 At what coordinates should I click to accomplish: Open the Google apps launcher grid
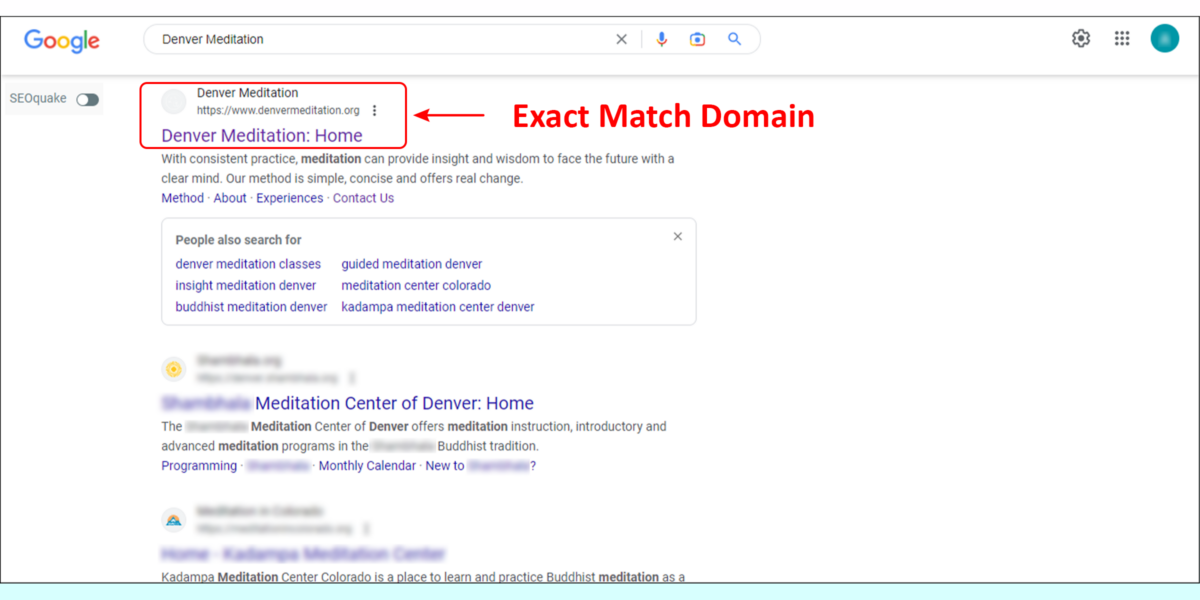tap(1121, 37)
